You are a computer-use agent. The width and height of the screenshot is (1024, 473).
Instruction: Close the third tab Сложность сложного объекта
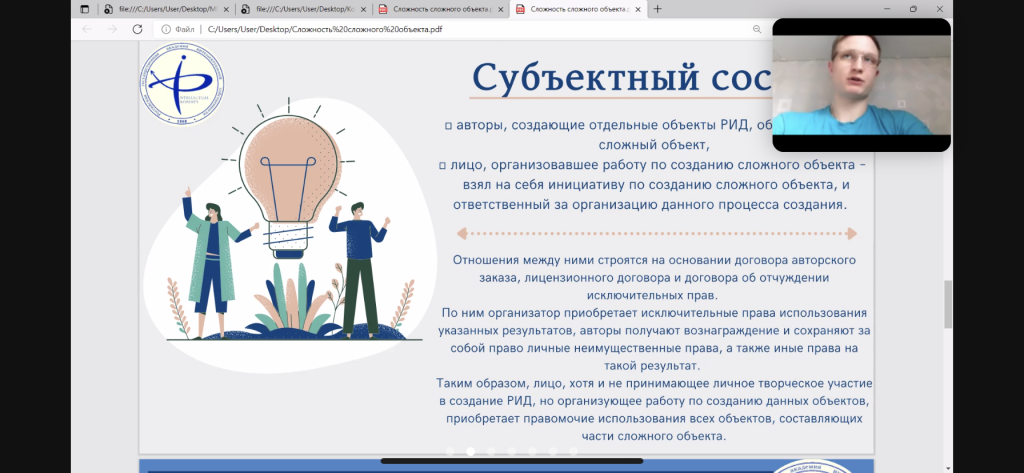point(500,9)
